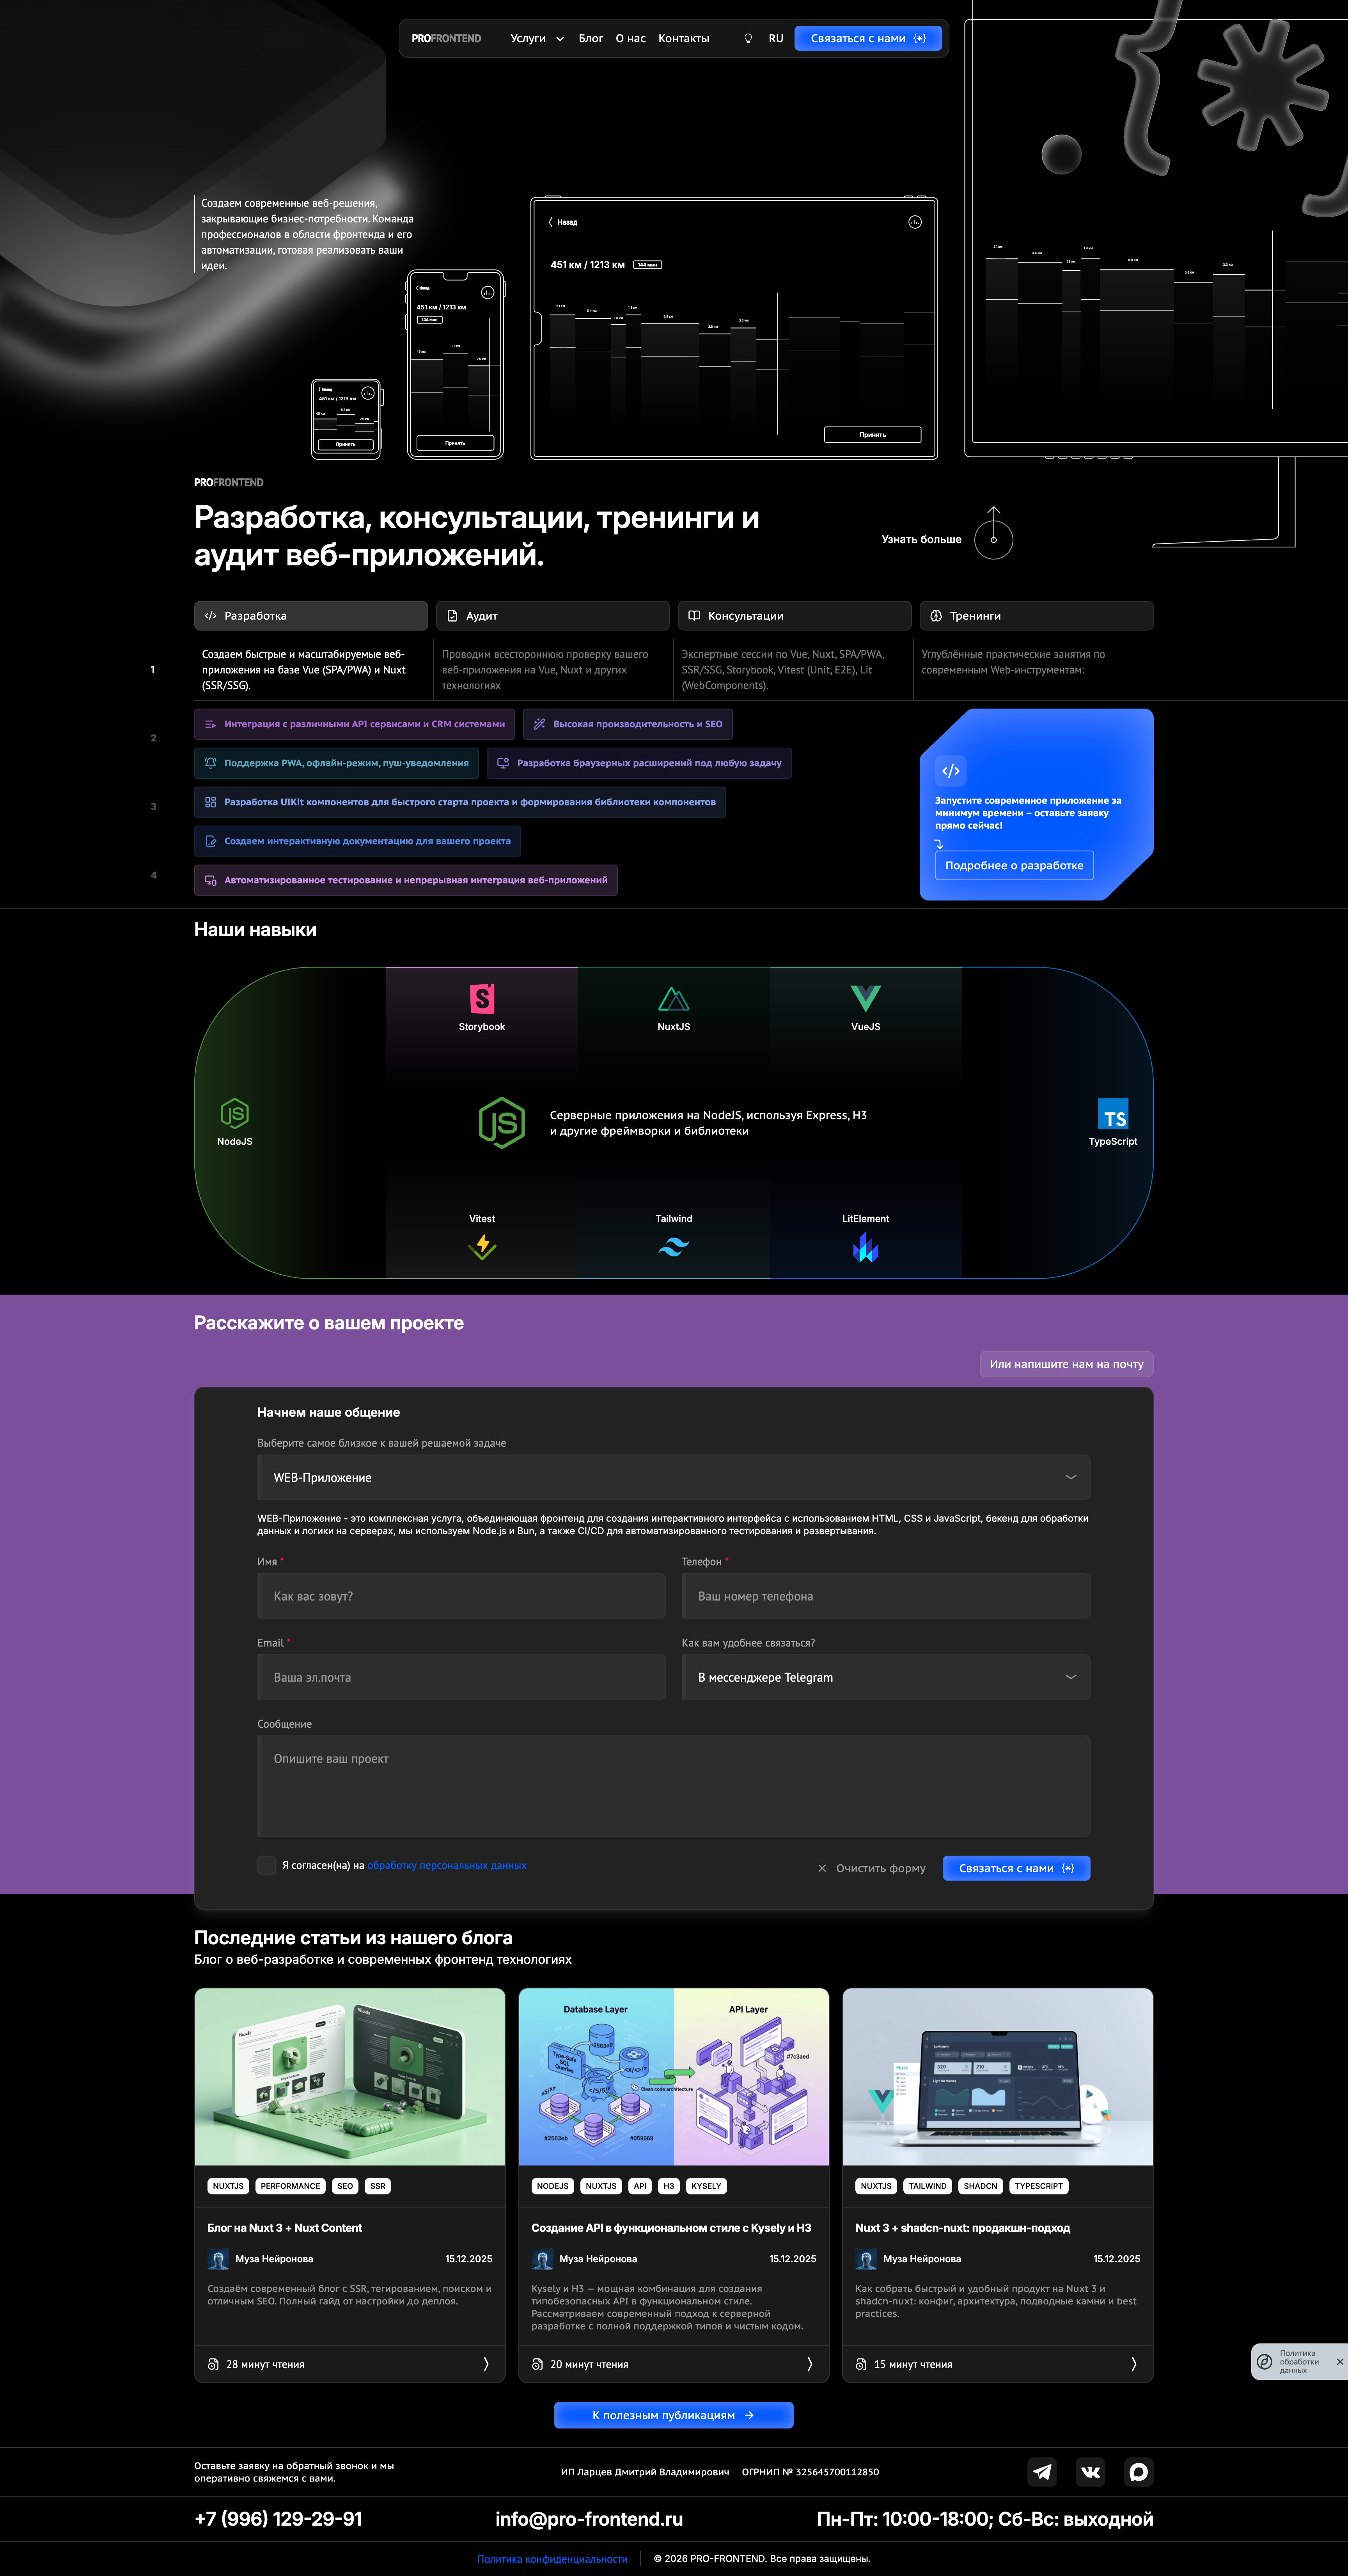Open обработку персональных данных link

point(447,1866)
